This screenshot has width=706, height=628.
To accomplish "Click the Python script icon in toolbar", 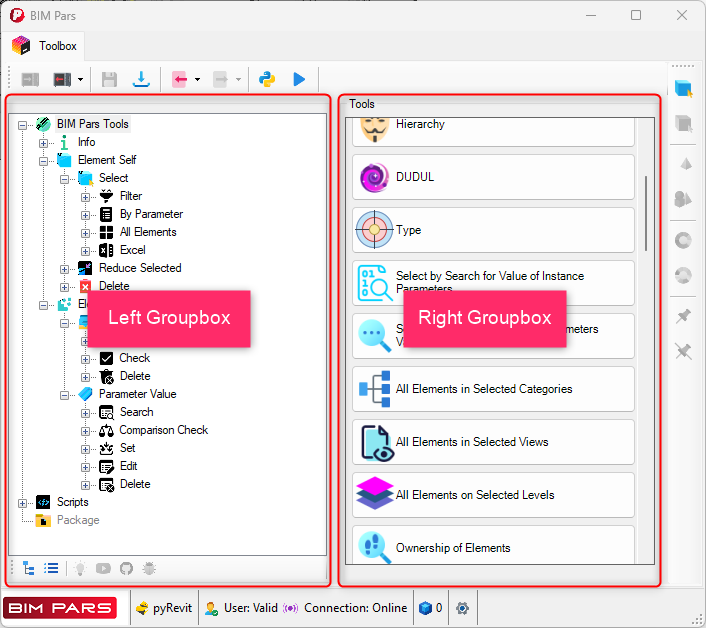I will [x=267, y=79].
